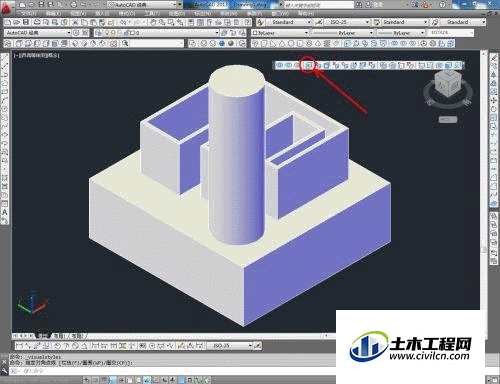
Task: Select the Multiline Text A tool
Action: tap(5, 212)
